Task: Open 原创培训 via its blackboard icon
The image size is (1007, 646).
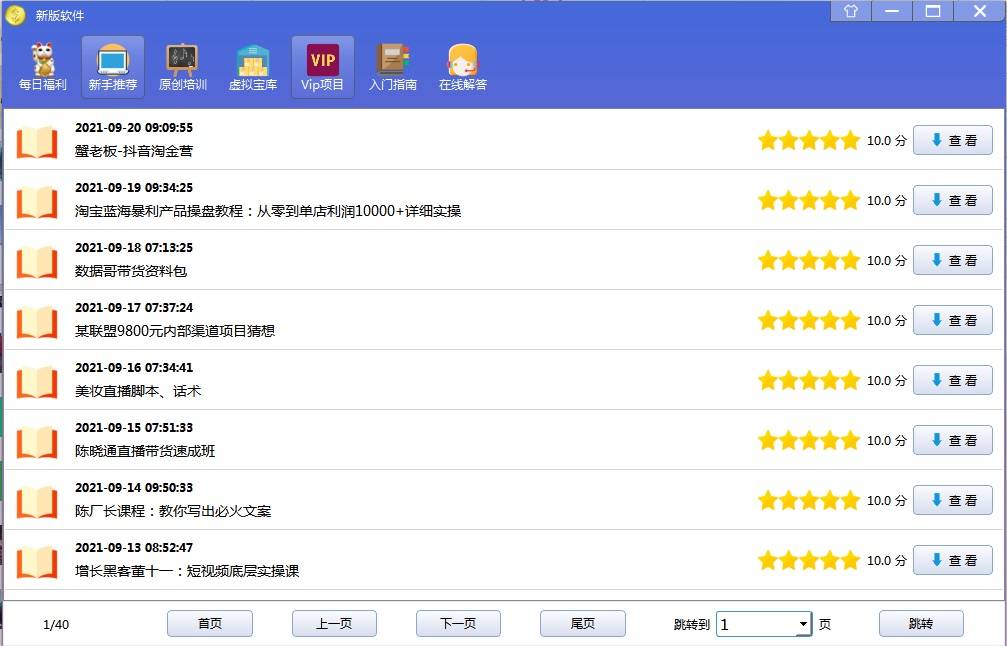Action: point(181,66)
